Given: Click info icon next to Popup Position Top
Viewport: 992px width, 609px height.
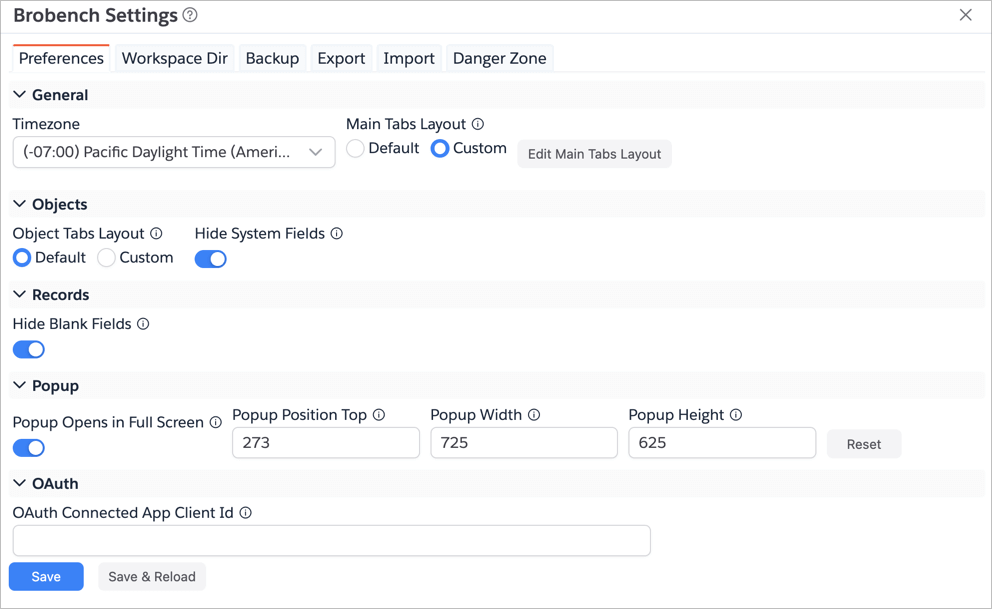Looking at the screenshot, I should (x=378, y=415).
